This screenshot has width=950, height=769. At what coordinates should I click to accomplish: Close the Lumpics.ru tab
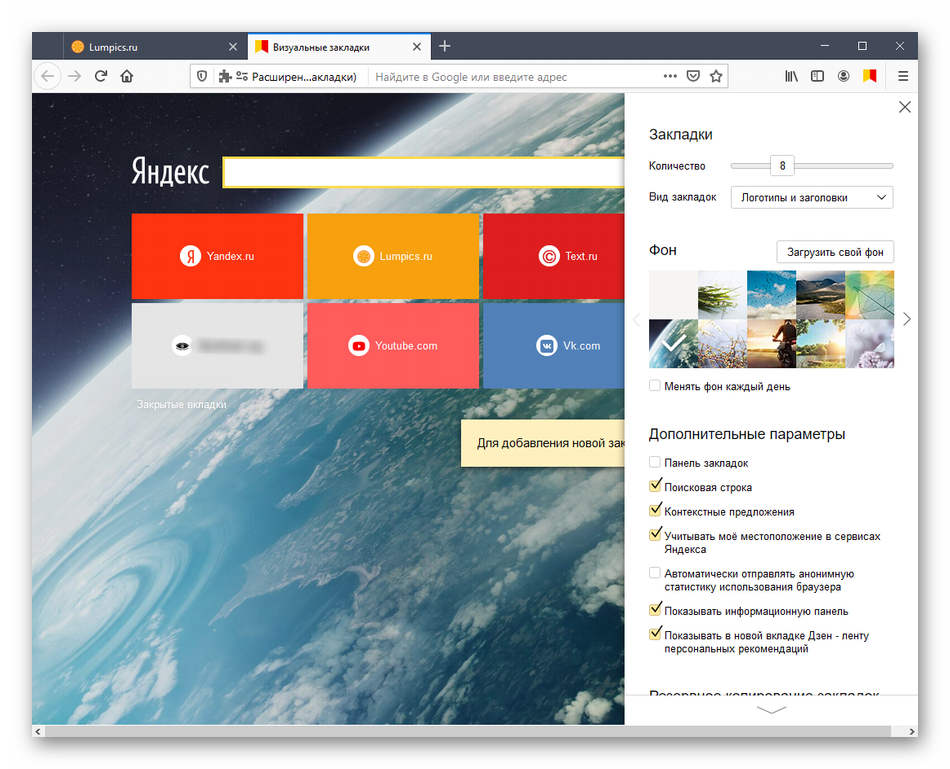tap(233, 47)
